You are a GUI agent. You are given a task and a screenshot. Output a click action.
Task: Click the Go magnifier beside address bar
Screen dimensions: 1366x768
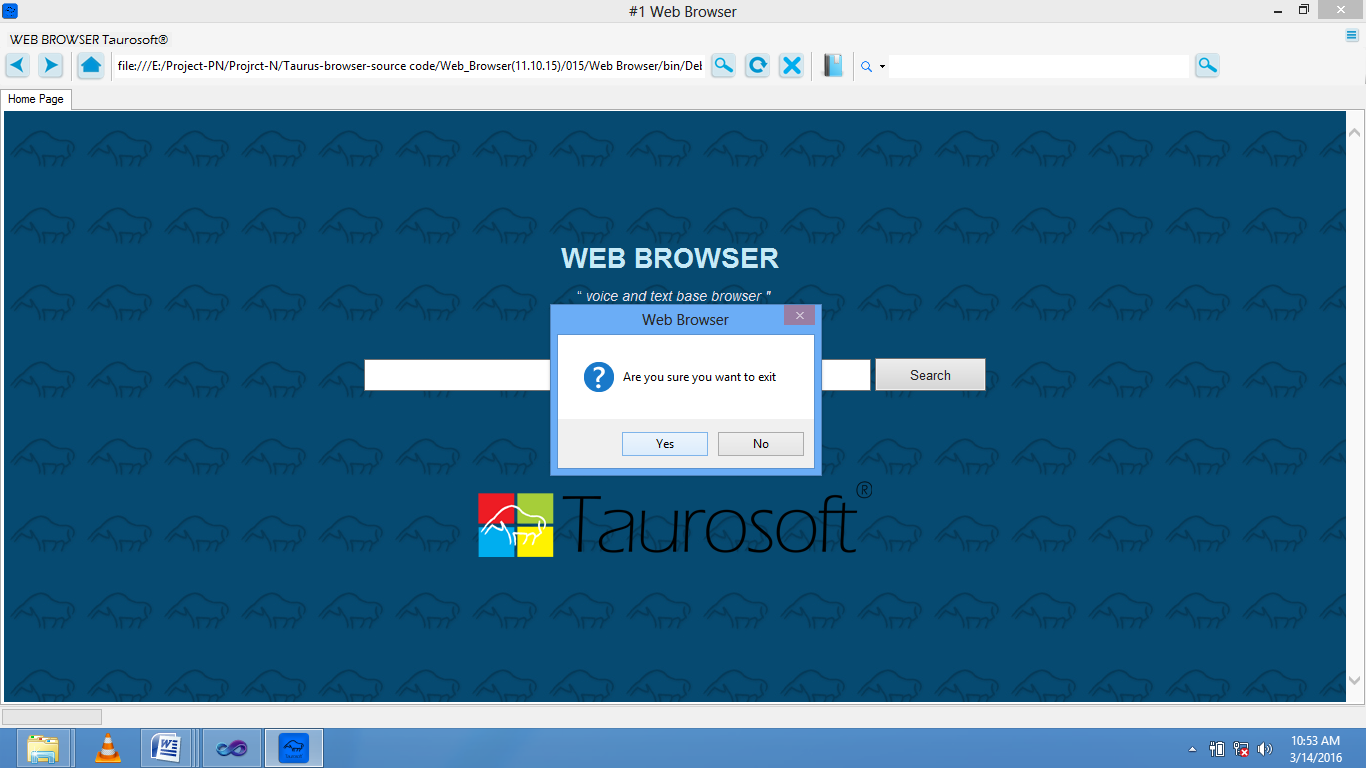click(723, 66)
